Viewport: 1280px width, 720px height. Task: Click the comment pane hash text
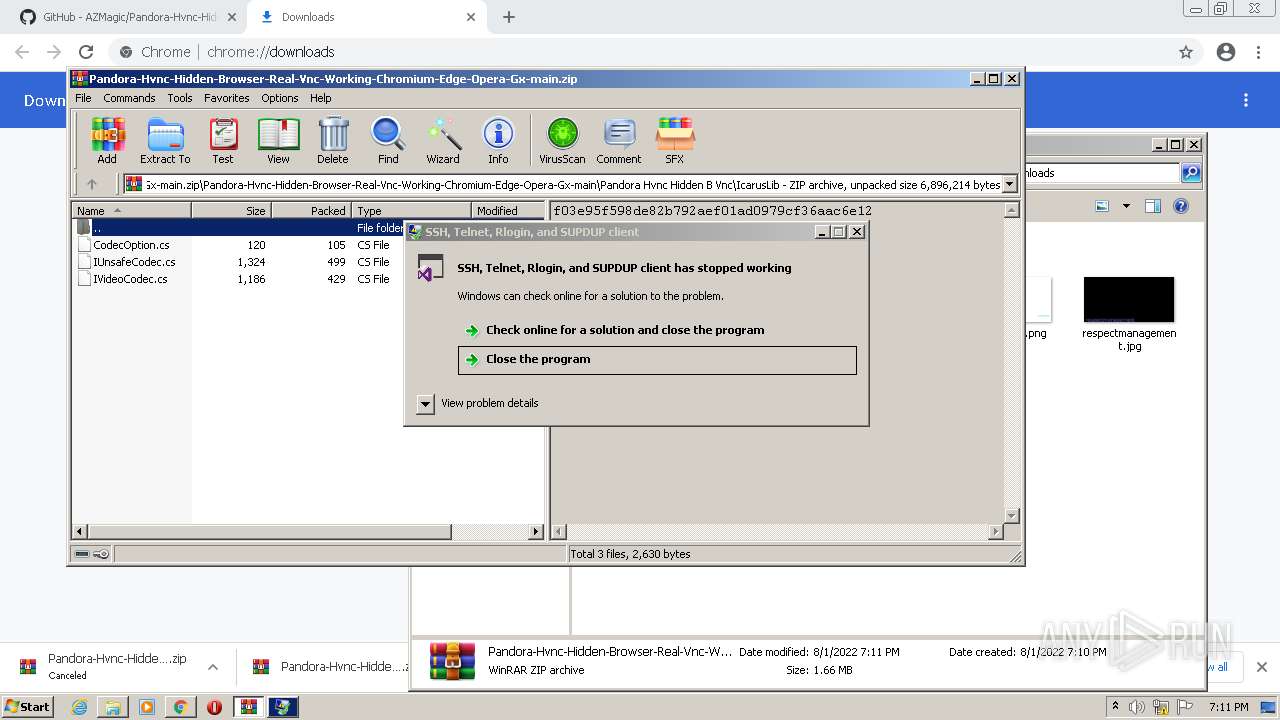point(712,211)
